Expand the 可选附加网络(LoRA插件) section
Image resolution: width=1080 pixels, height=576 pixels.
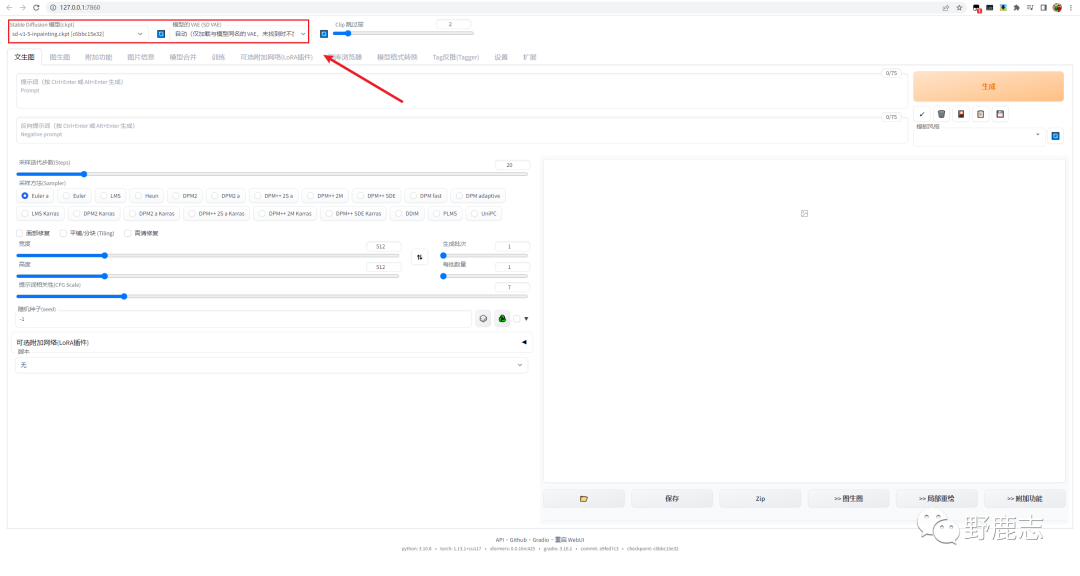coord(271,342)
